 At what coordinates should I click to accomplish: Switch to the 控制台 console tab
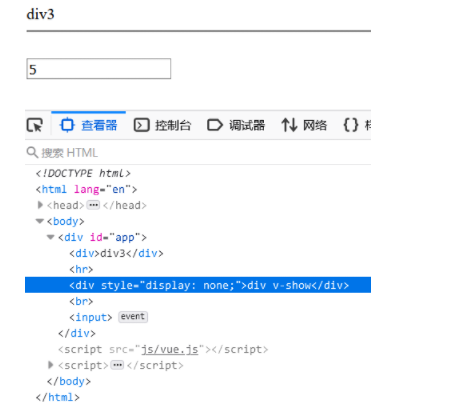[162, 125]
